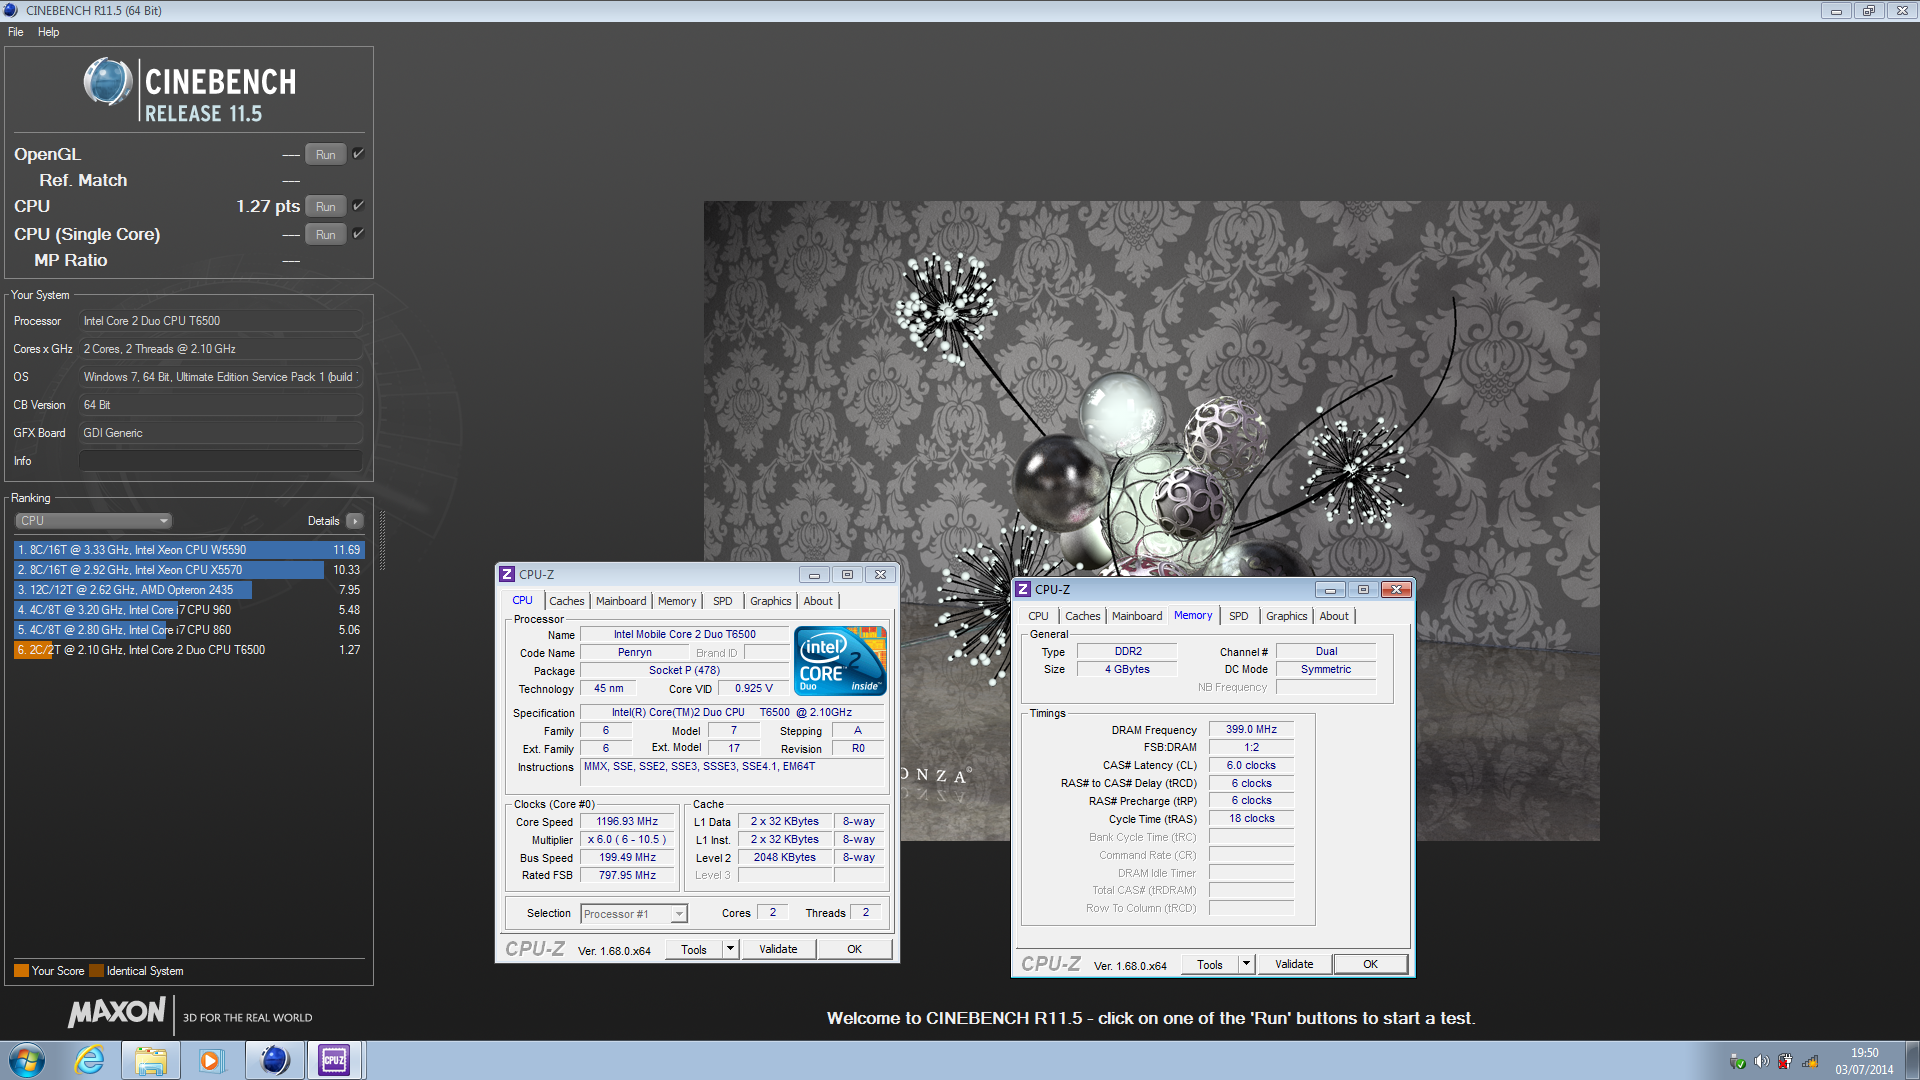This screenshot has width=1920, height=1080.
Task: Click the rendered spheres benchmark image
Action: [x=1151, y=520]
